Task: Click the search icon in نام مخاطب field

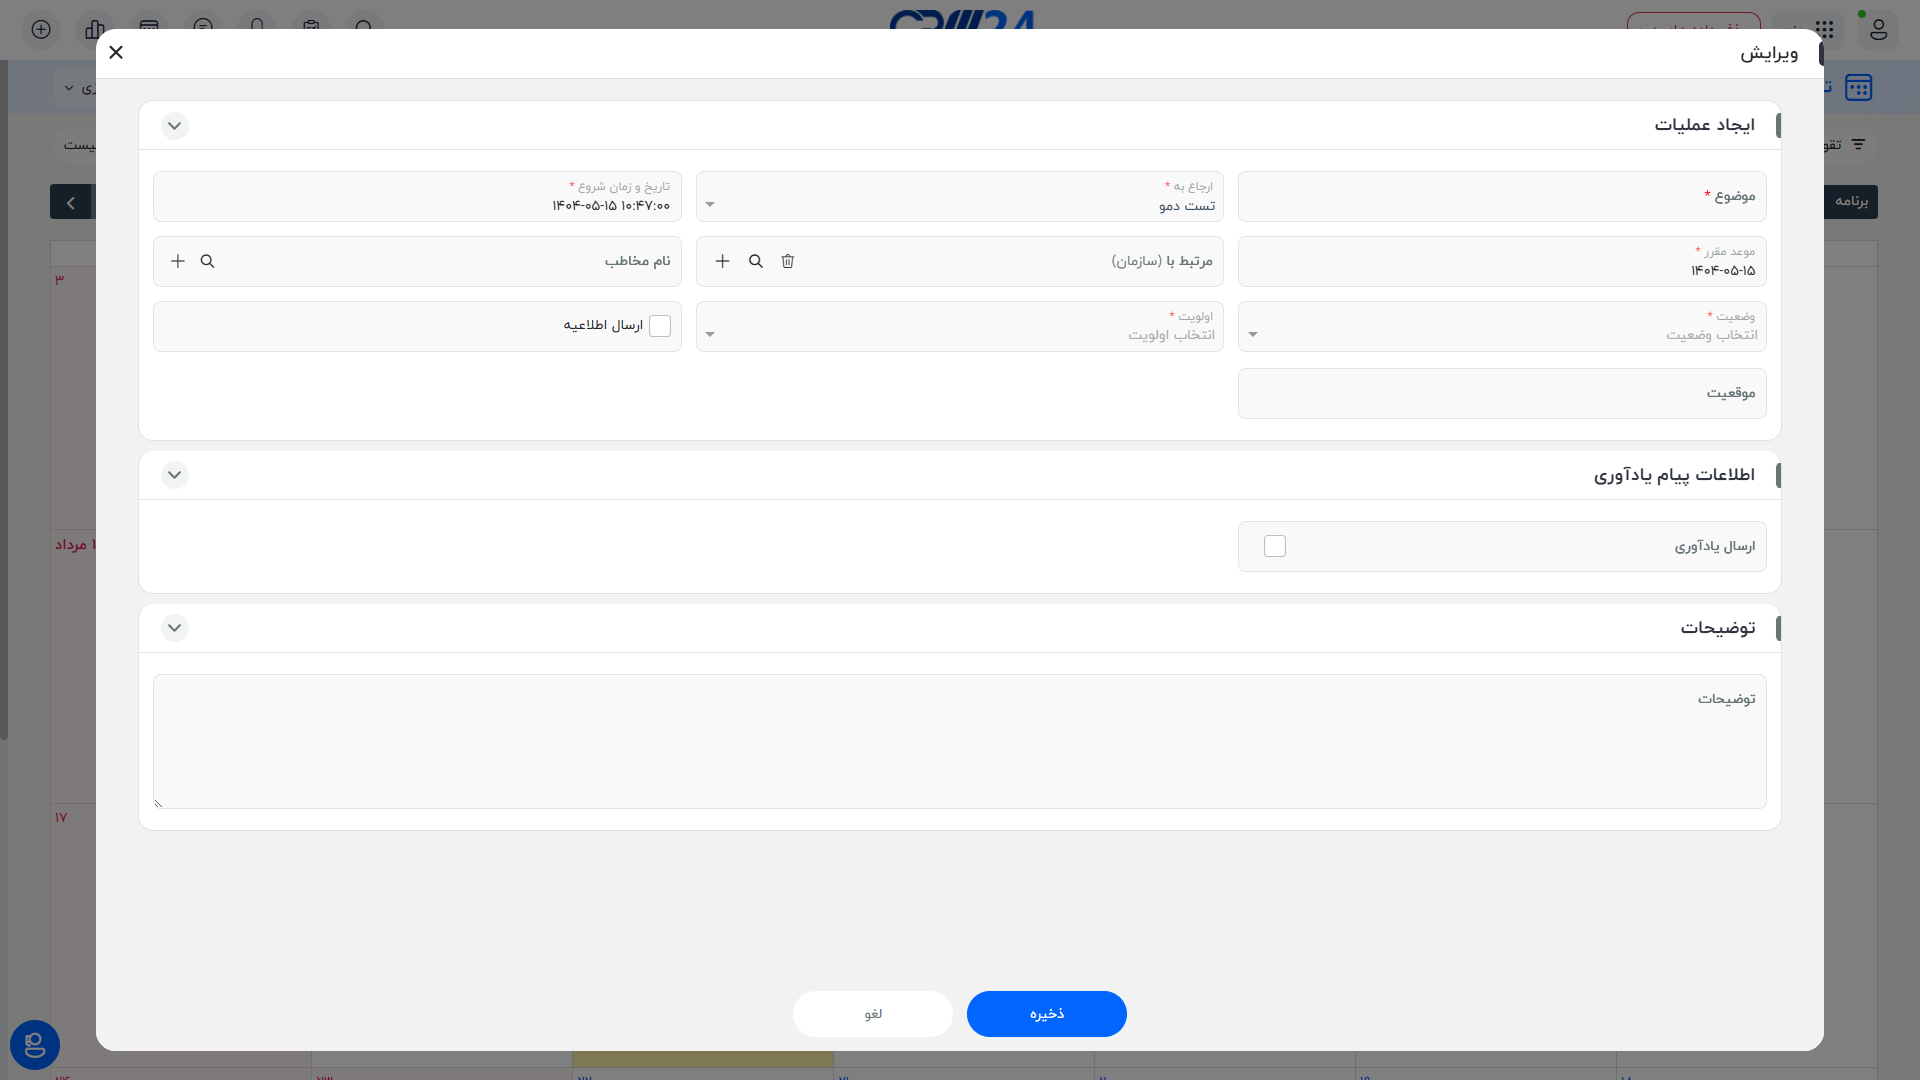Action: pyautogui.click(x=207, y=261)
